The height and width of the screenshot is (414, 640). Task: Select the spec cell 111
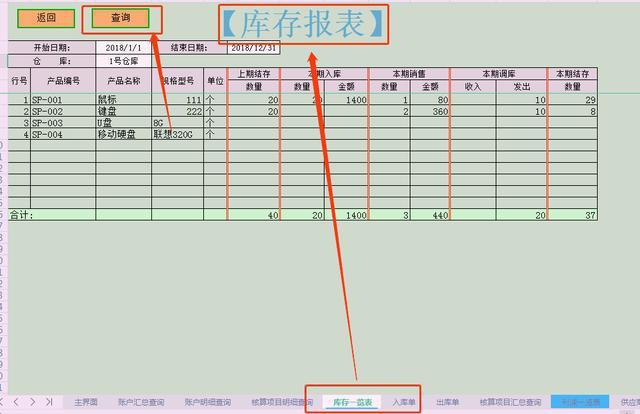click(178, 100)
